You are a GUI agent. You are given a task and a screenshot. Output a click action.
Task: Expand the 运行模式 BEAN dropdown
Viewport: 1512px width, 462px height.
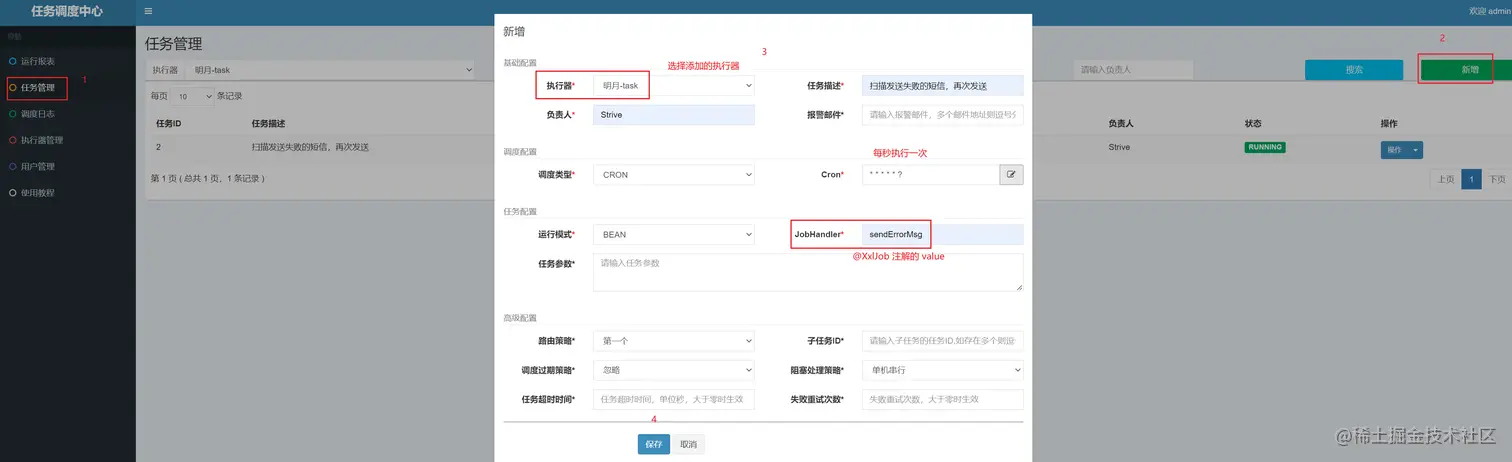tap(673, 234)
